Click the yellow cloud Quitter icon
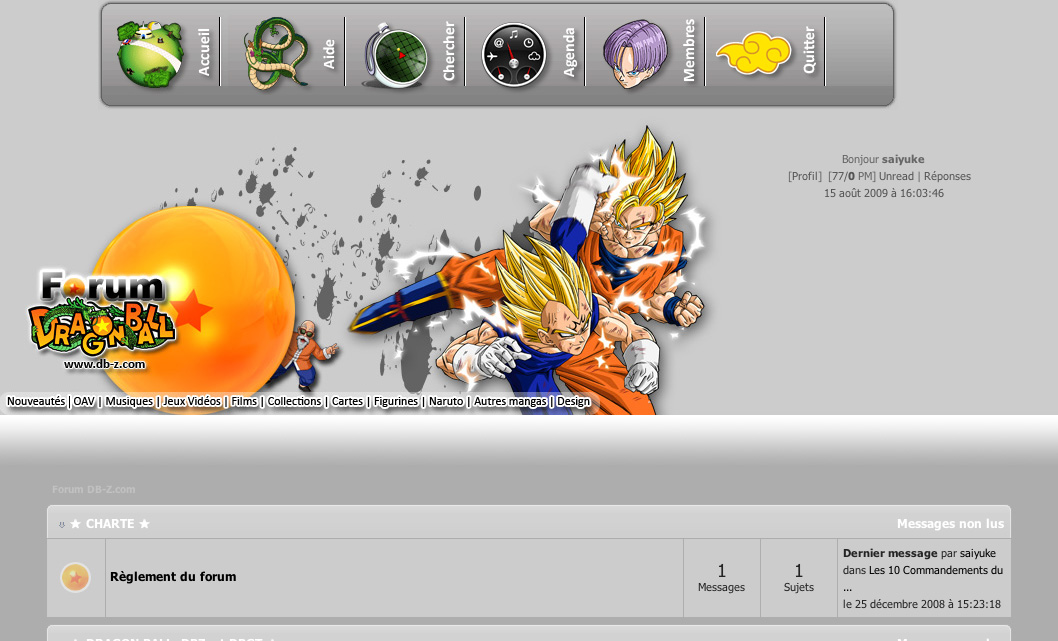1058x641 pixels. (x=754, y=53)
